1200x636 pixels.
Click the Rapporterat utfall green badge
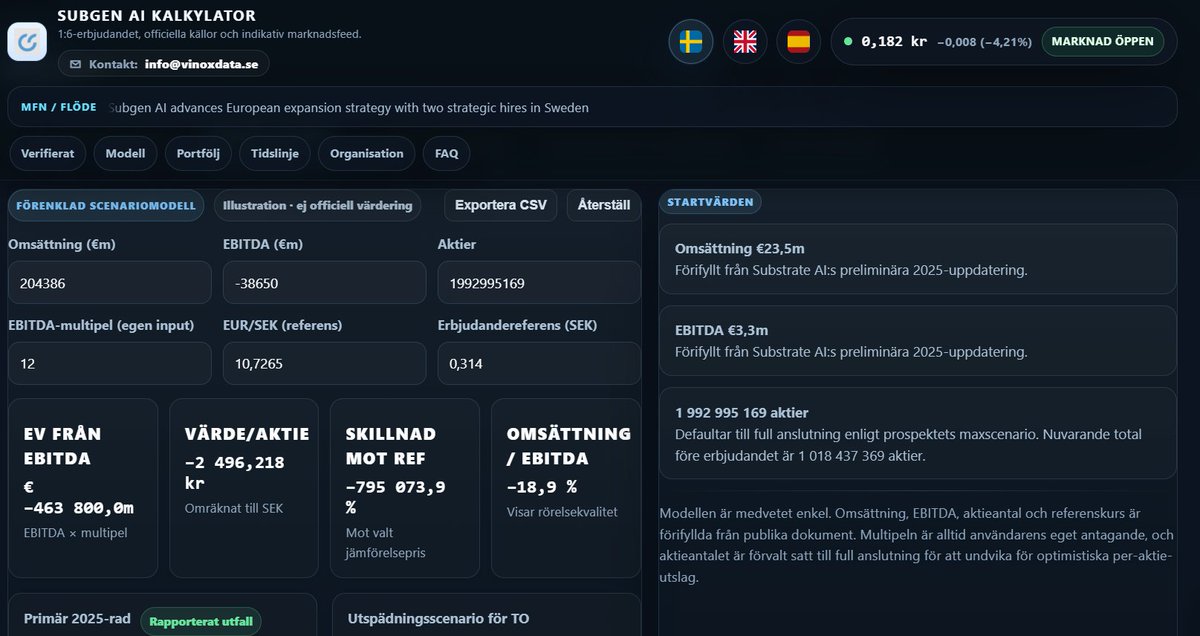(201, 621)
